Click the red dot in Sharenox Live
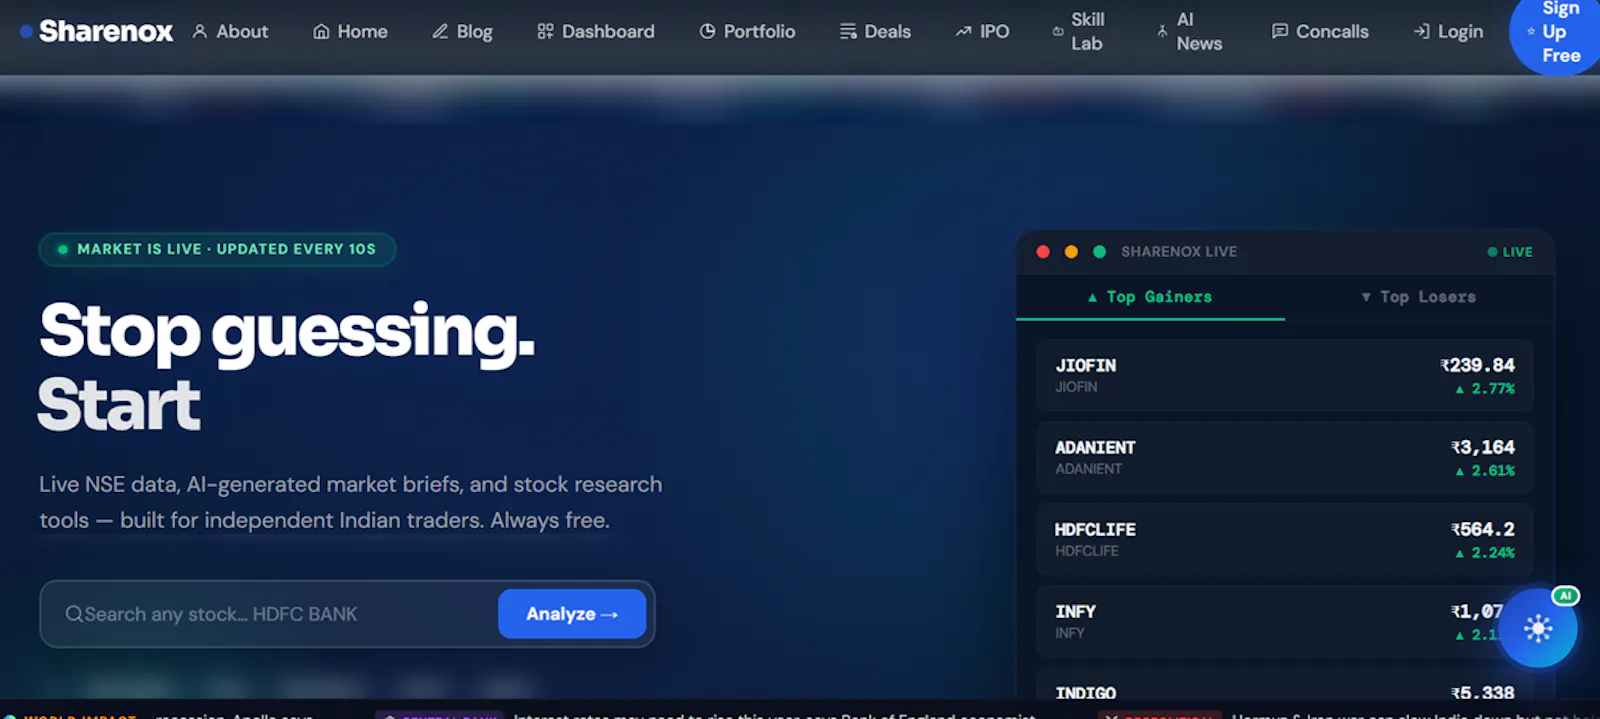 tap(1043, 252)
